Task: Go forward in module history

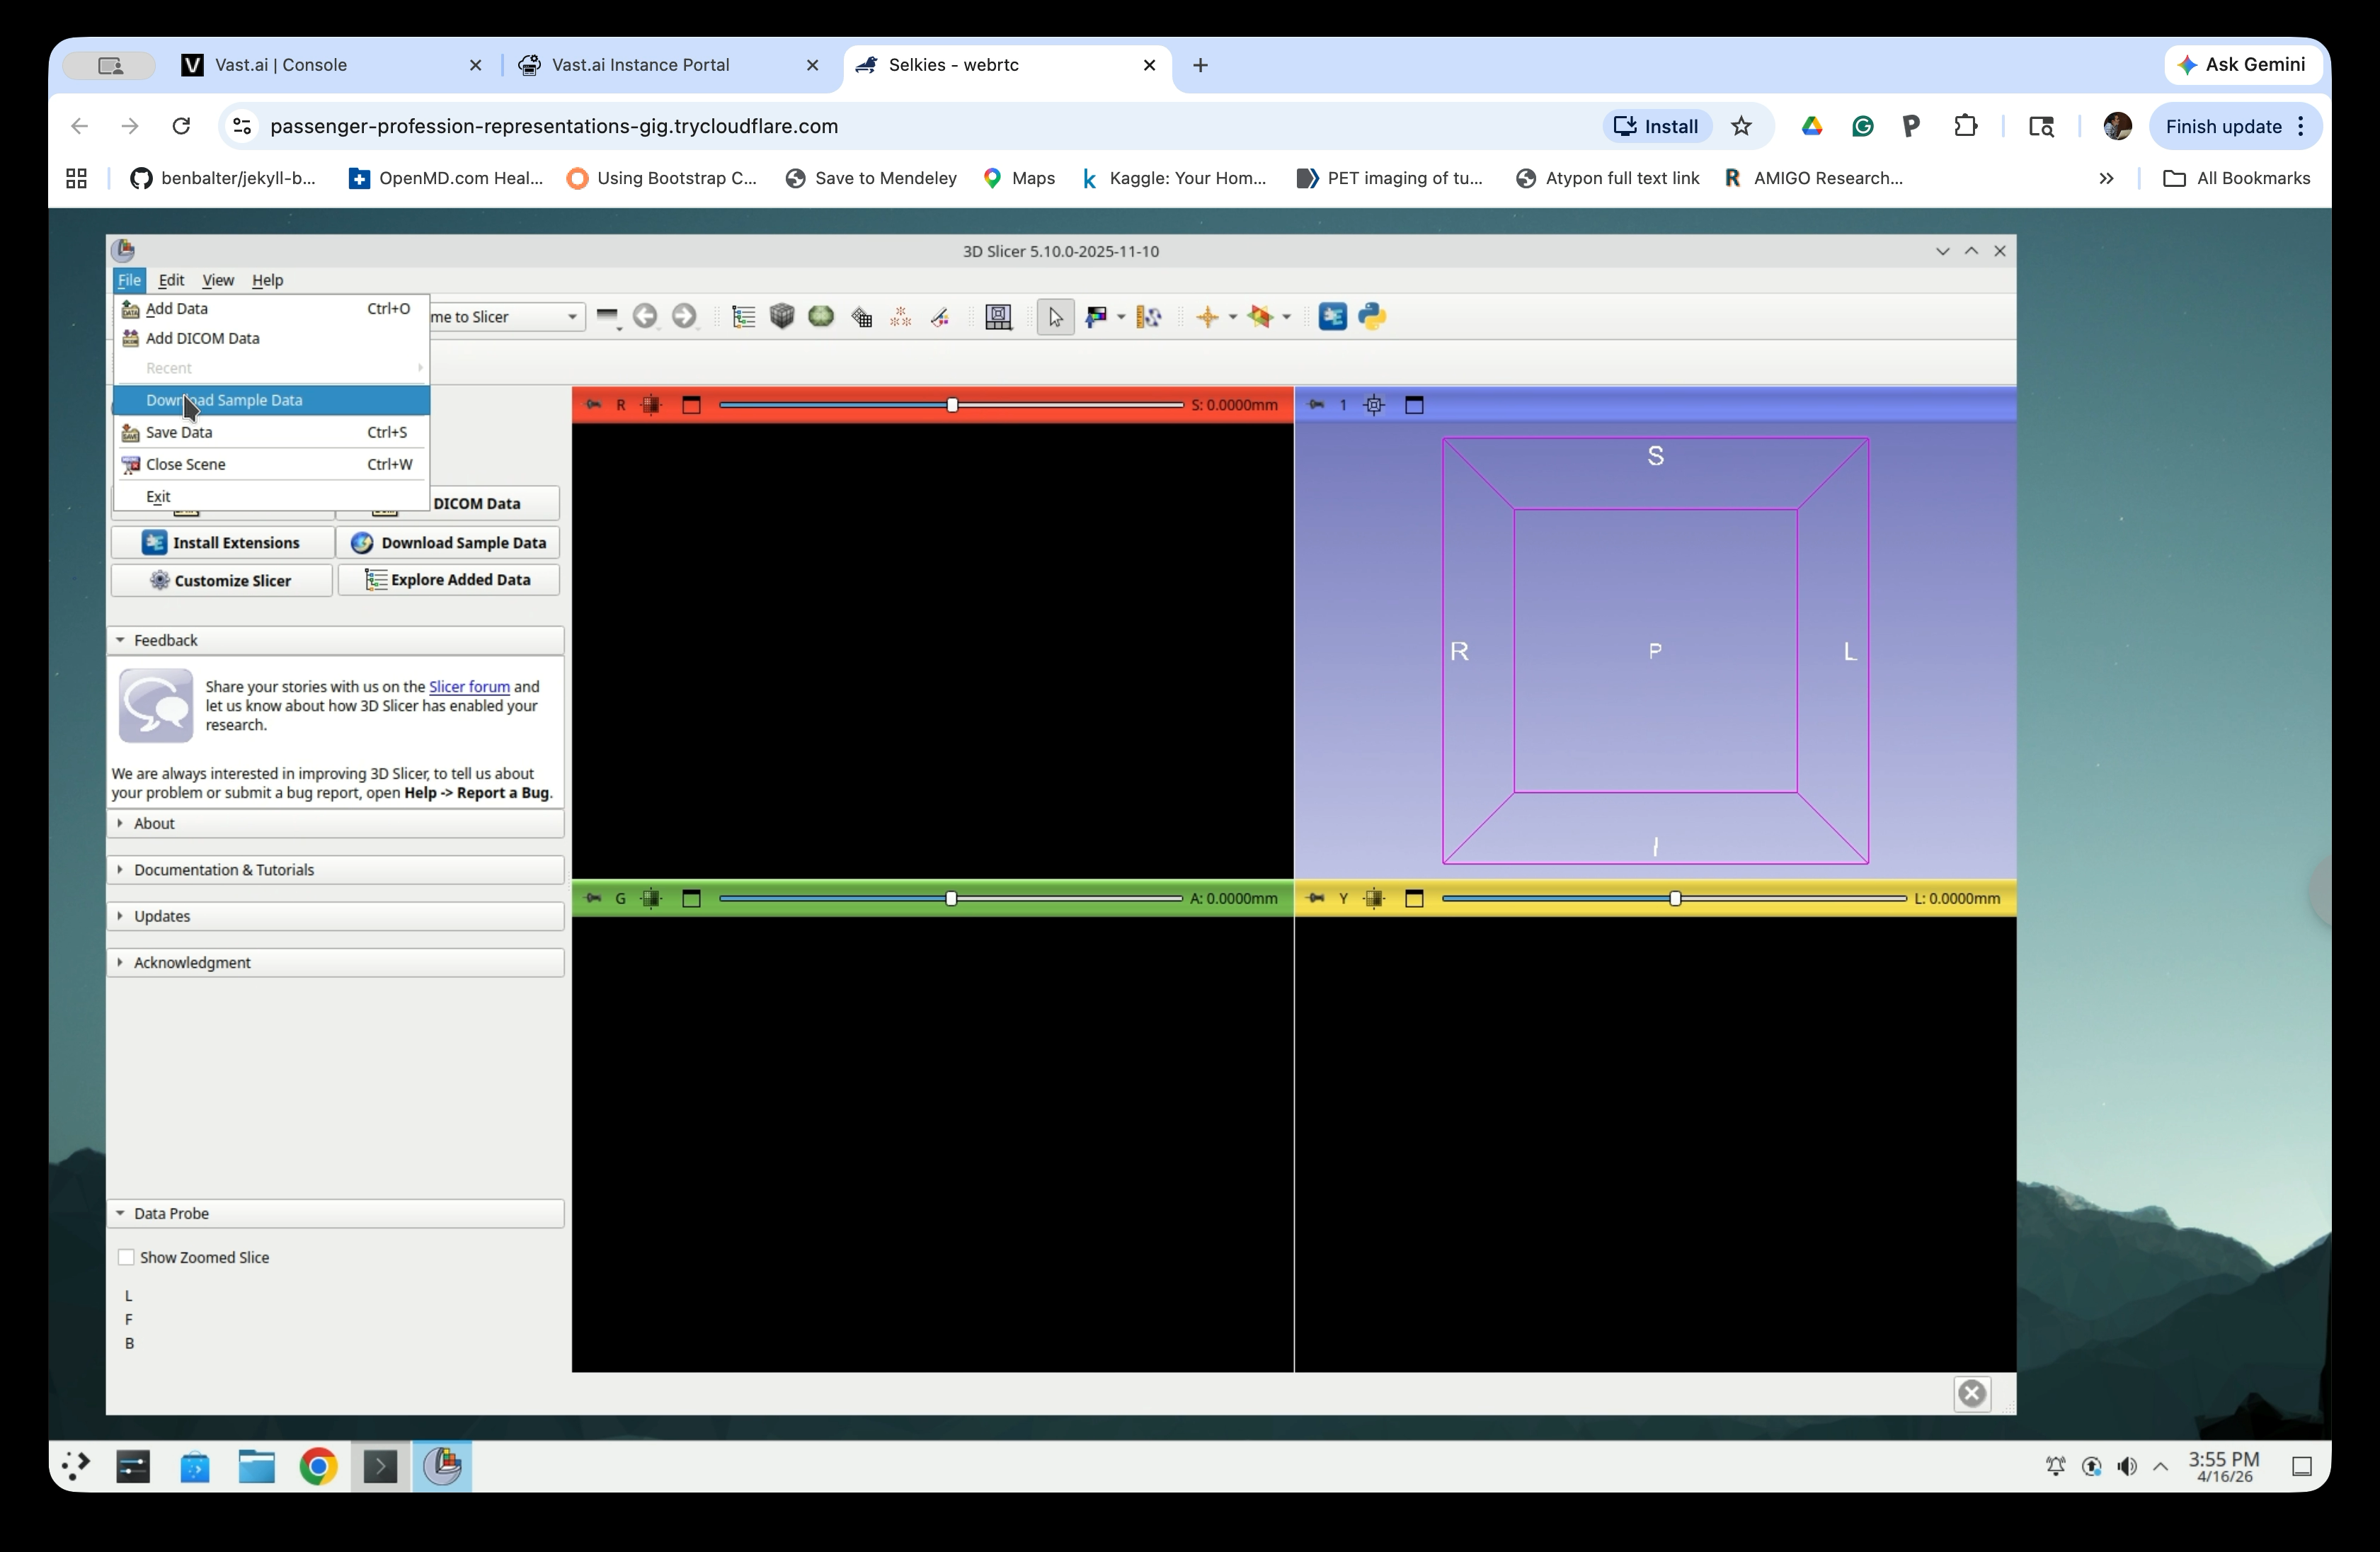Action: [685, 316]
